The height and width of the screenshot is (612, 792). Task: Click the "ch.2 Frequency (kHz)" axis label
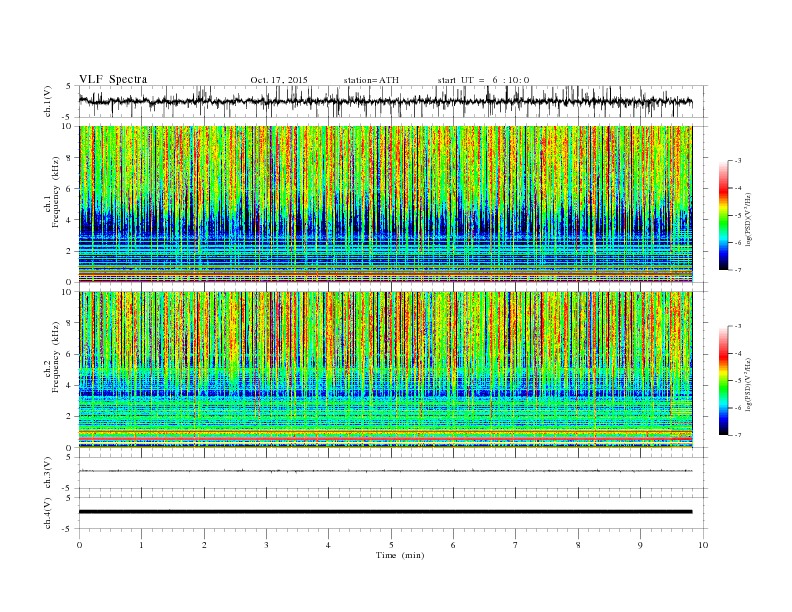[52, 356]
